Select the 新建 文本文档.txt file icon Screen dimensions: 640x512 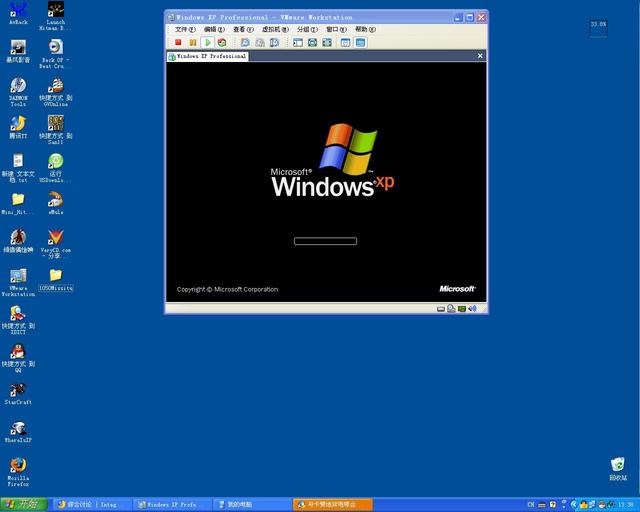click(18, 168)
